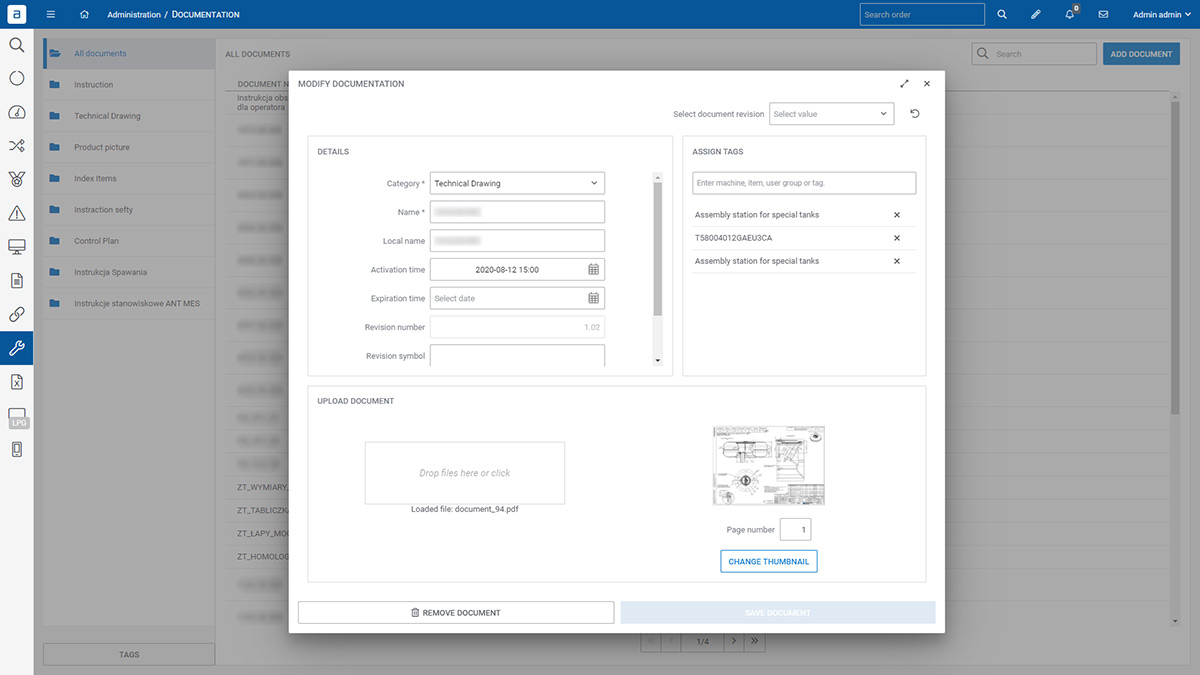Image resolution: width=1200 pixels, height=675 pixels.
Task: Select the wrench administration sidebar icon
Action: point(16,348)
